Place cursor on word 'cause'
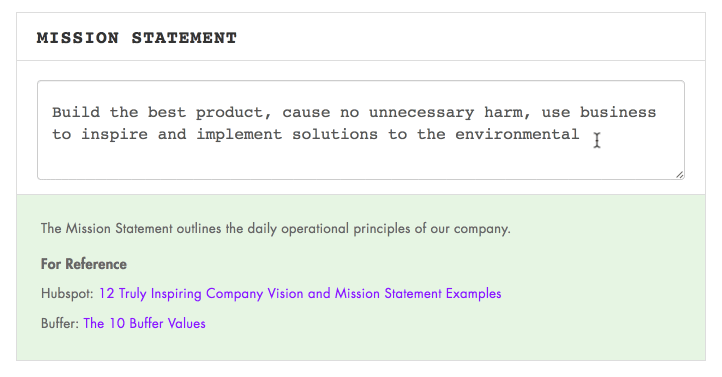 pos(306,113)
